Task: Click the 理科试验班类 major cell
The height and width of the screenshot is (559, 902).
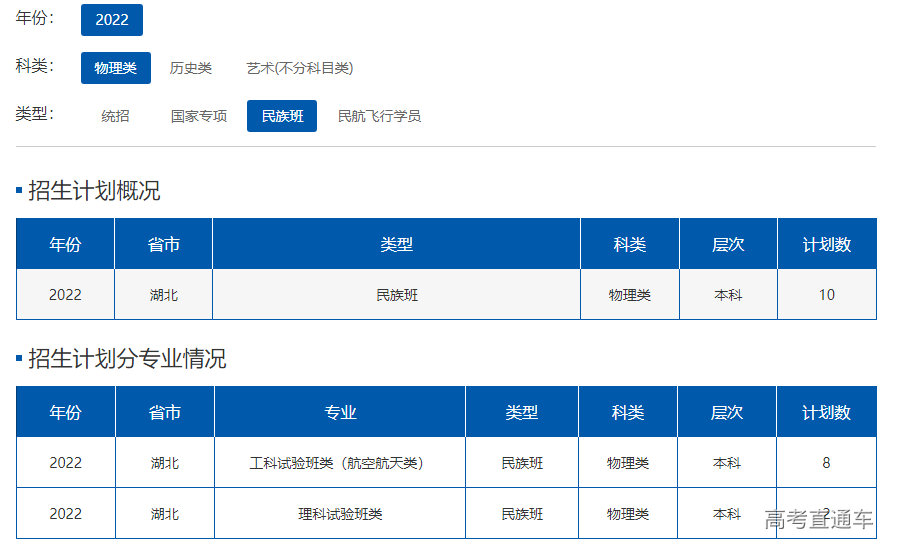Action: pos(340,514)
